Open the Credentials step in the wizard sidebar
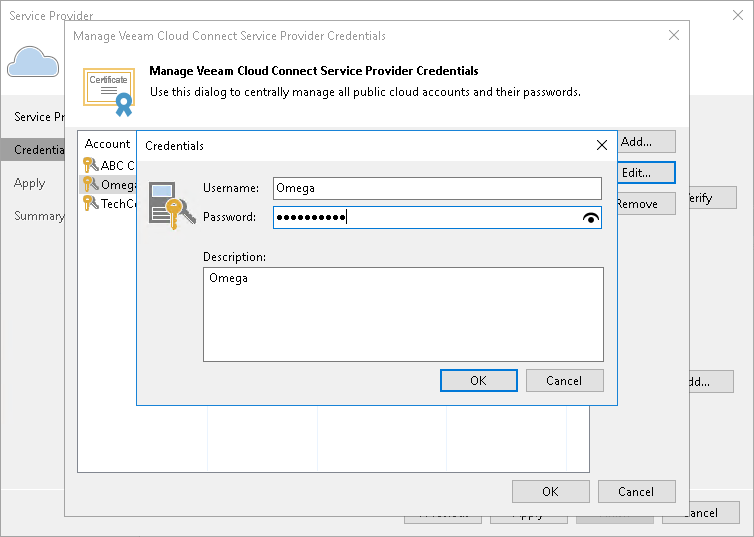The image size is (754, 537). (33, 150)
